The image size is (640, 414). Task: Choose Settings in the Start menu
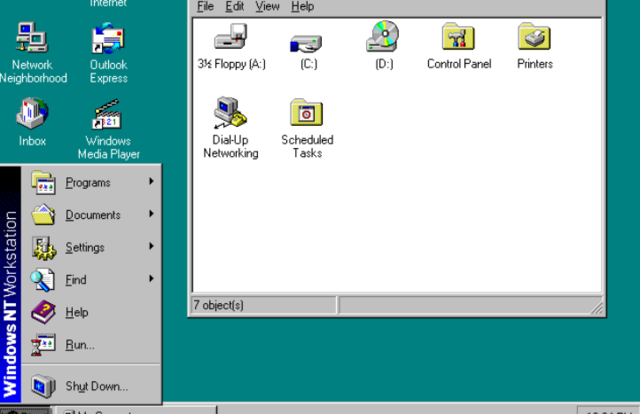(x=92, y=247)
